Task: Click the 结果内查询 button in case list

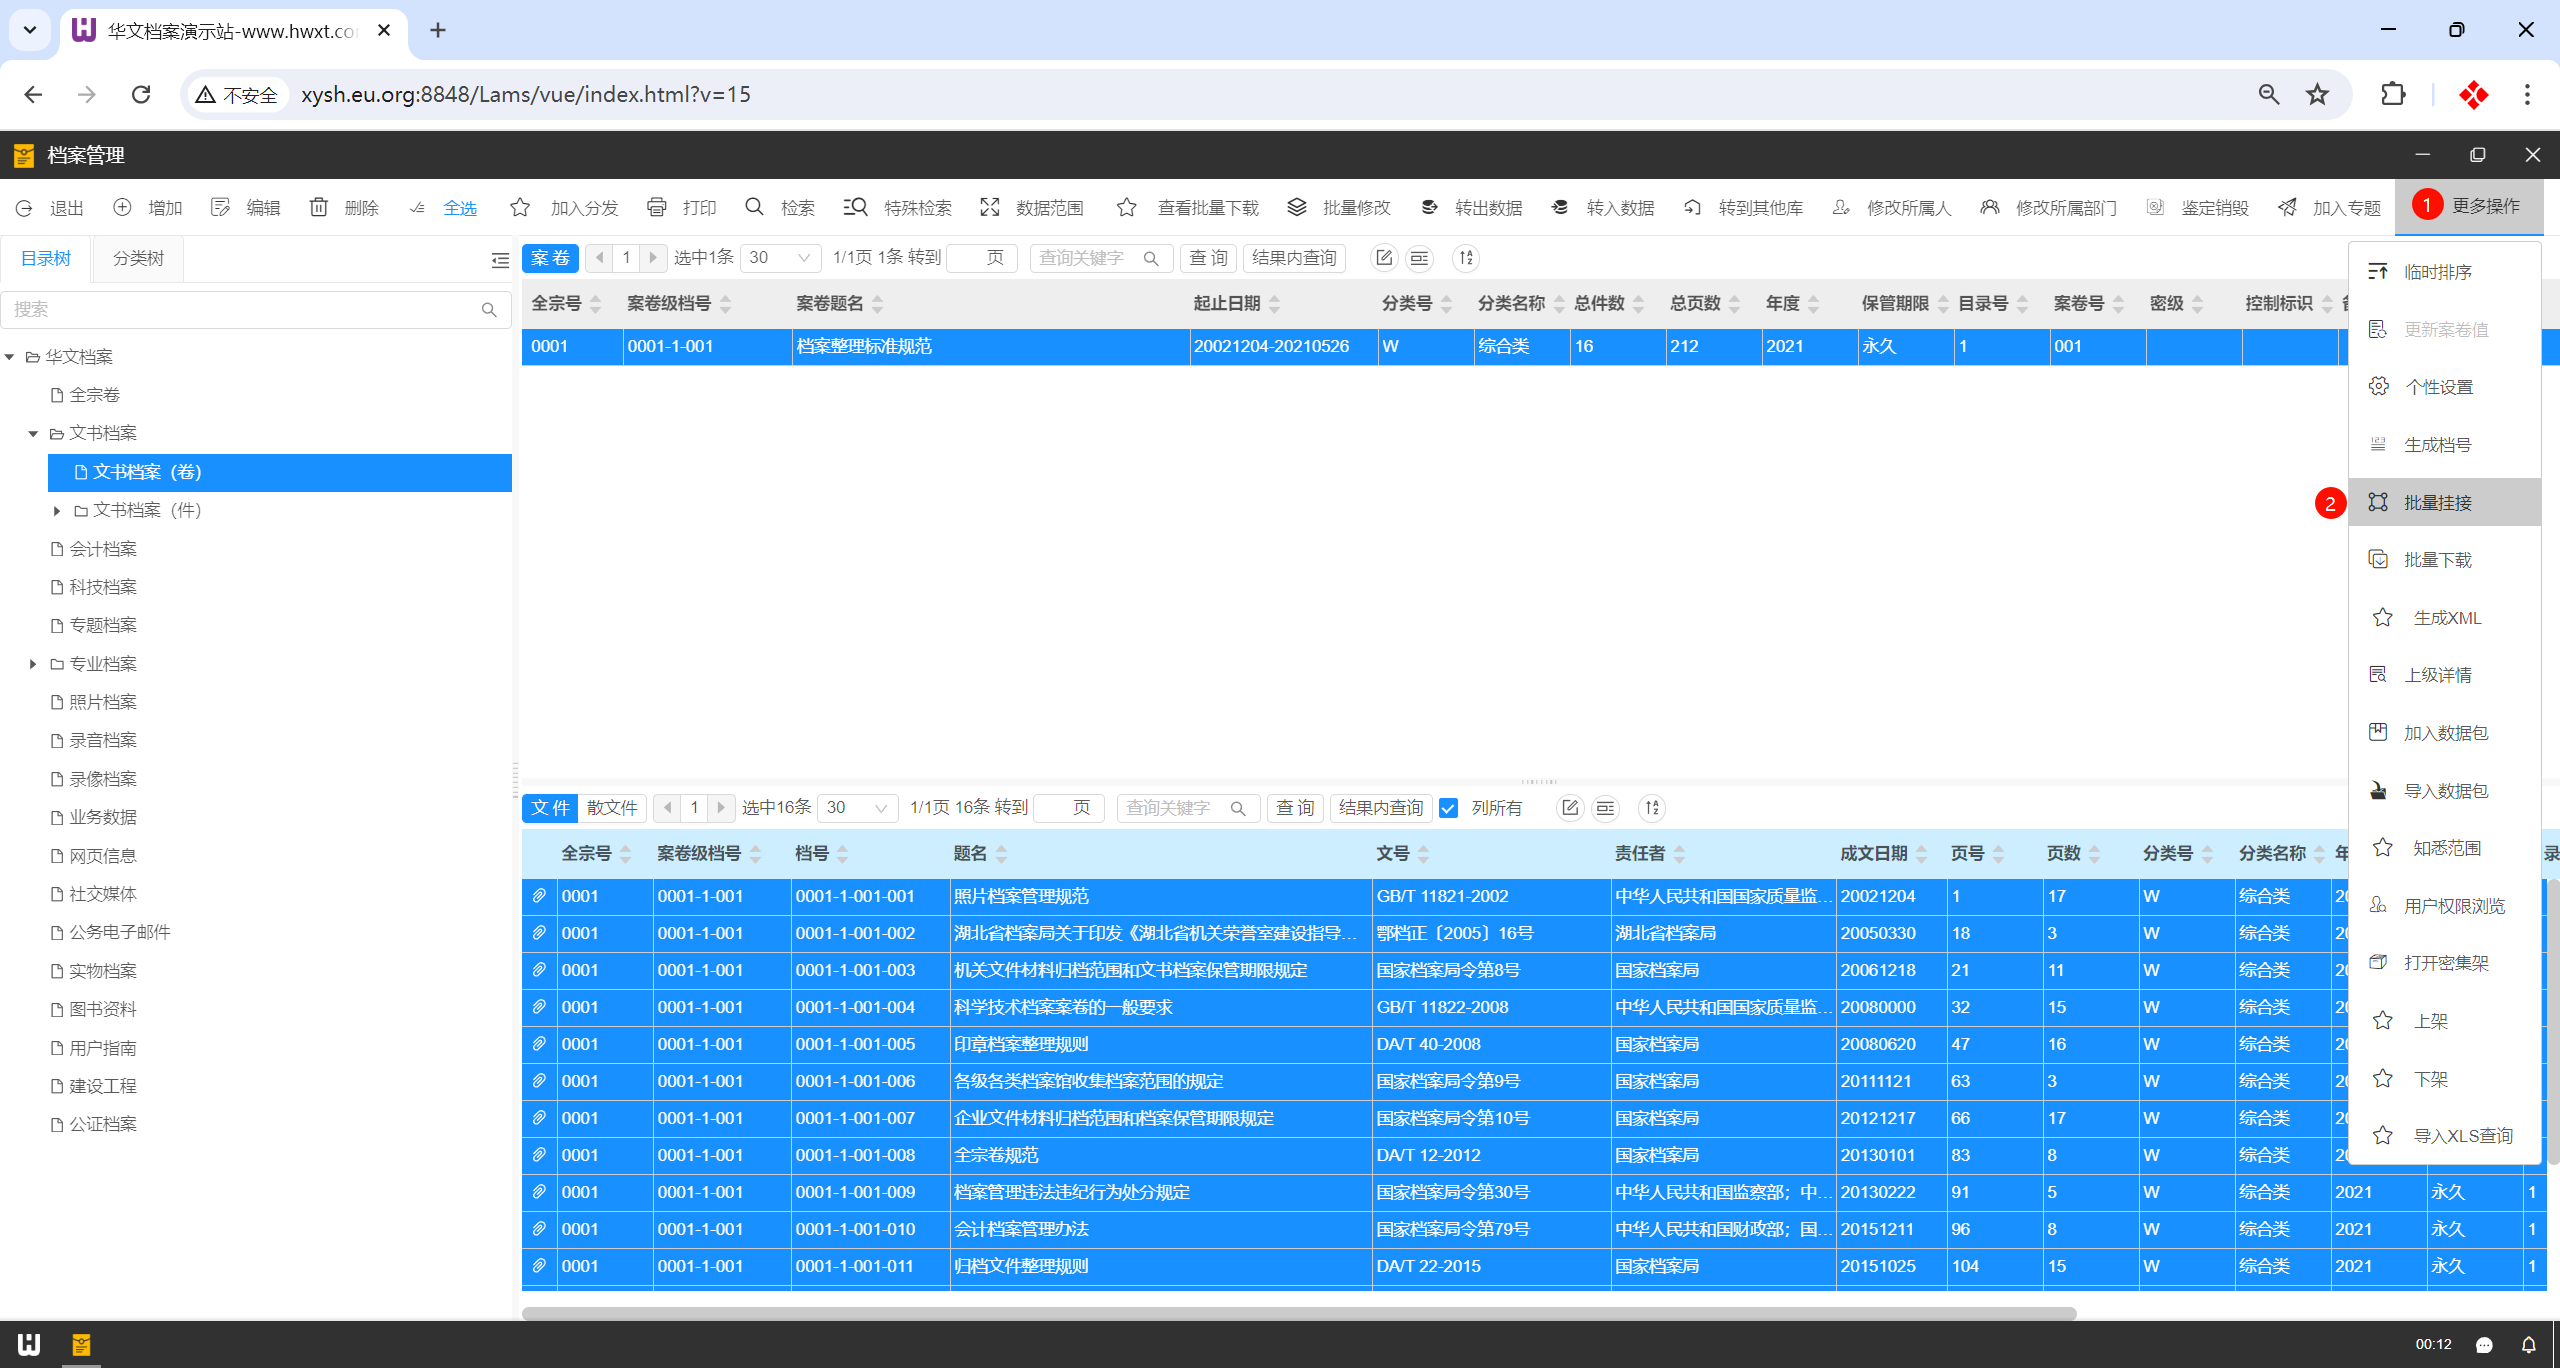Action: coord(1293,258)
